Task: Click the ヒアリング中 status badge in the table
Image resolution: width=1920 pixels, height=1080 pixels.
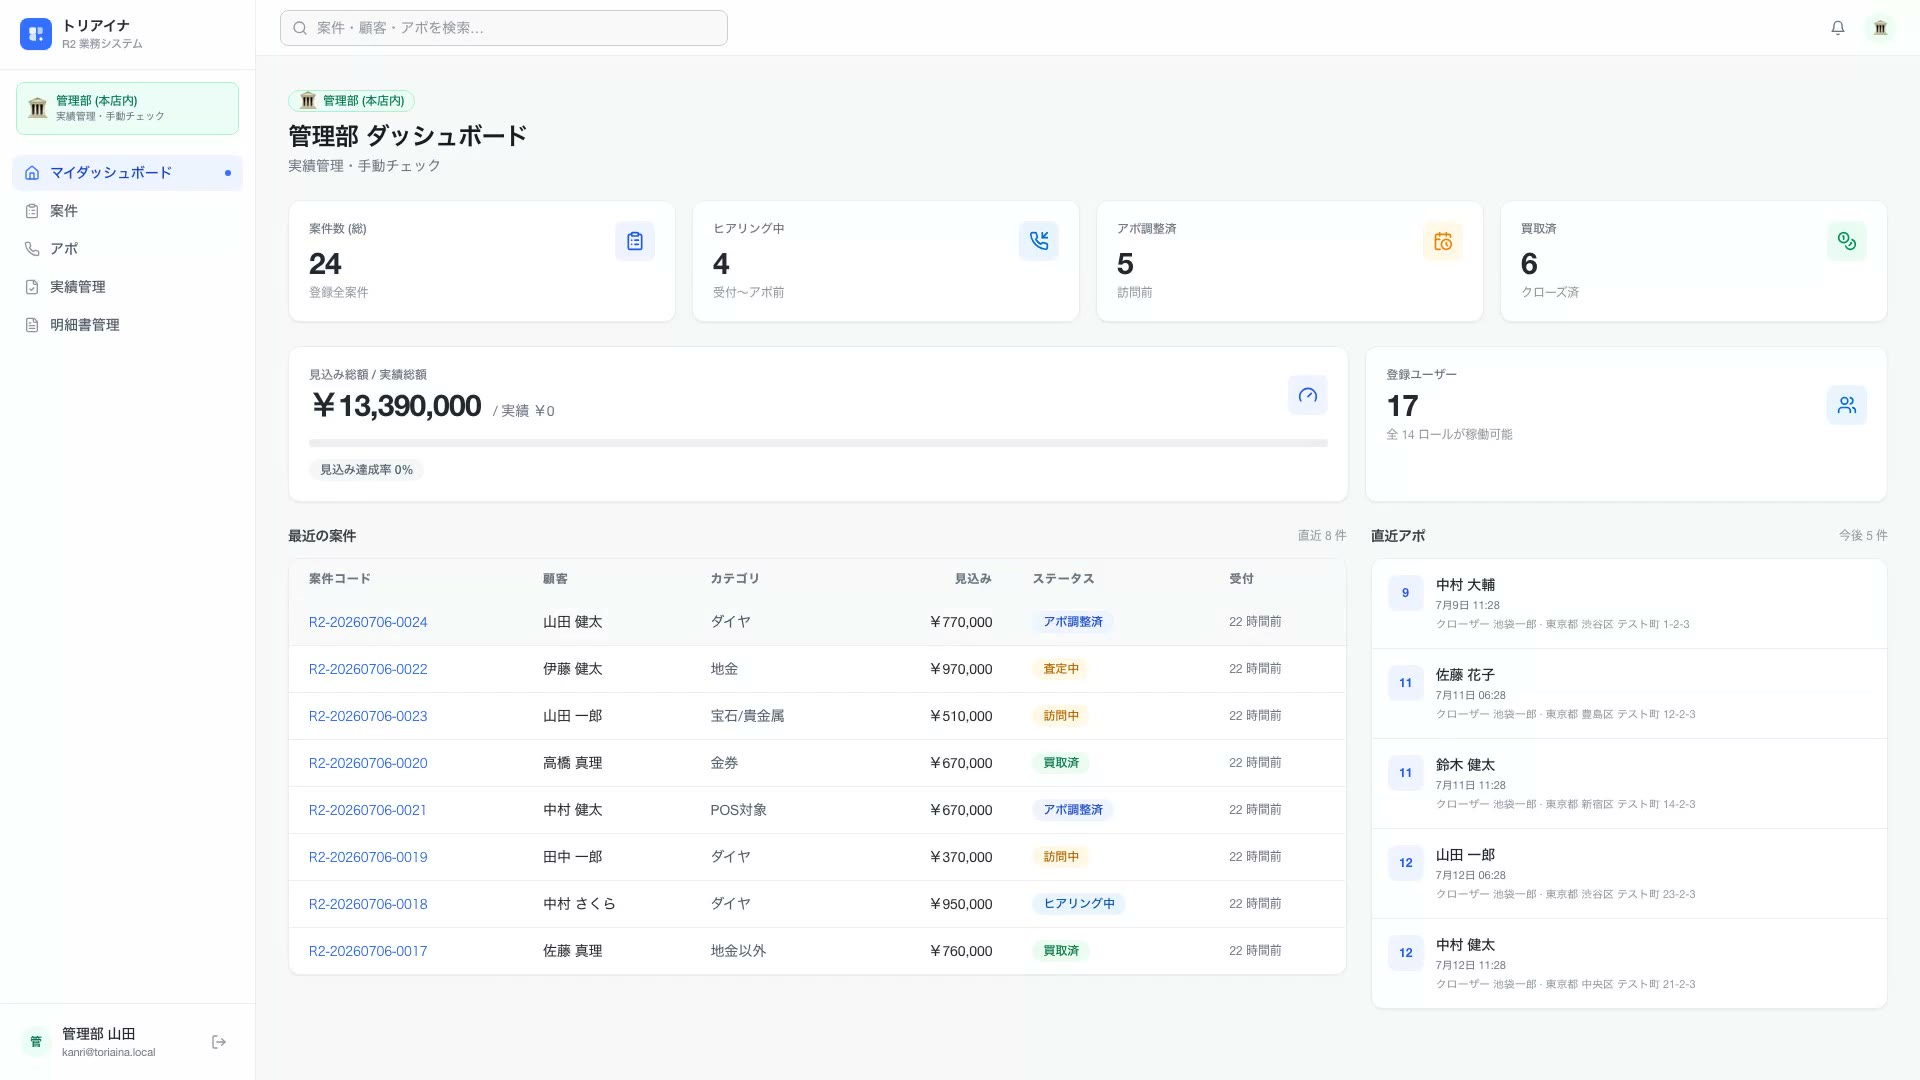Action: pyautogui.click(x=1078, y=904)
